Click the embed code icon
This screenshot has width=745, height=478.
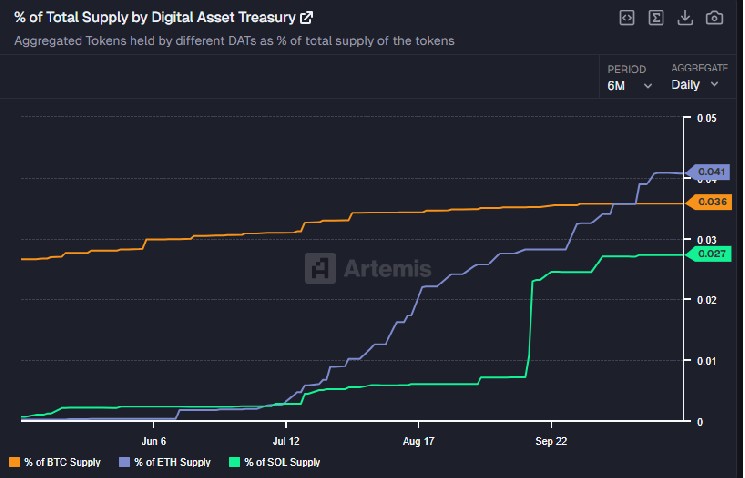pos(626,18)
